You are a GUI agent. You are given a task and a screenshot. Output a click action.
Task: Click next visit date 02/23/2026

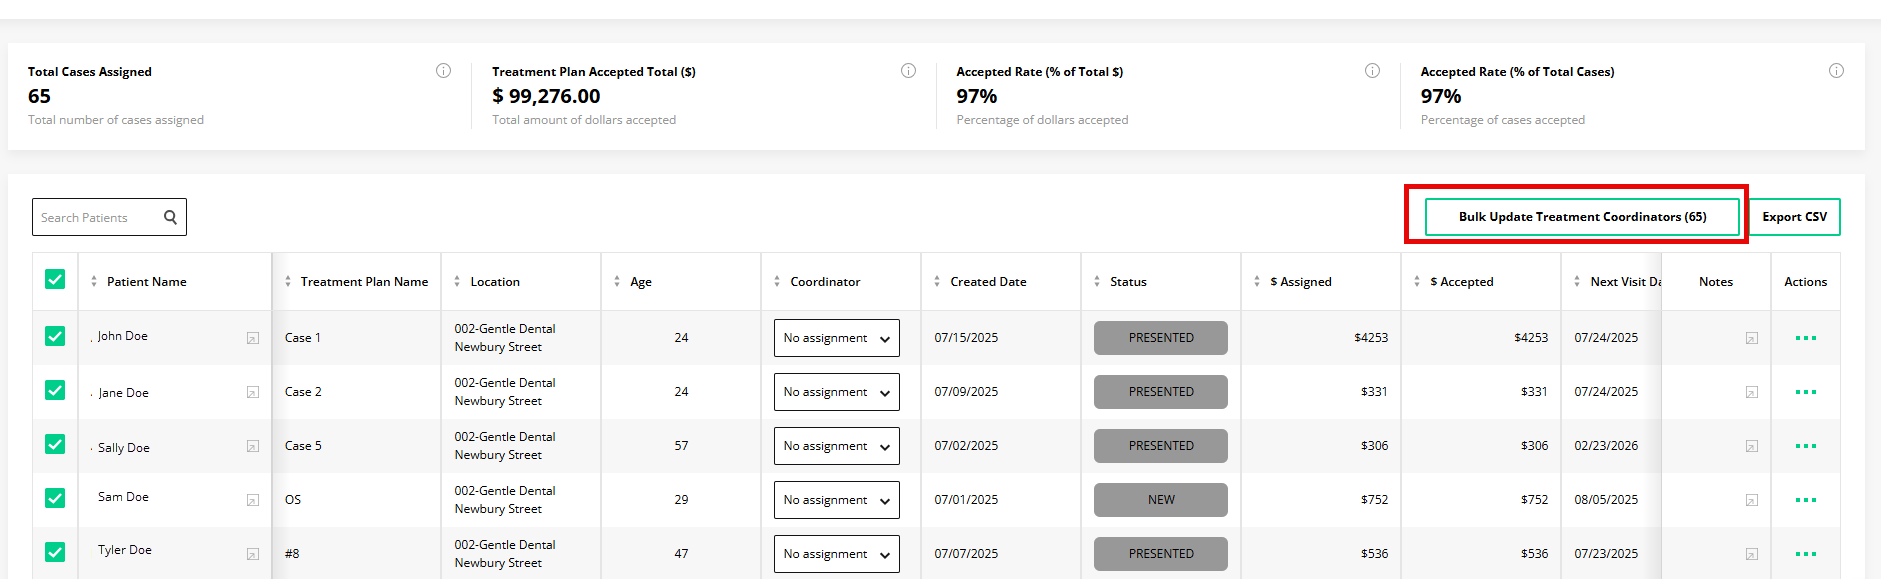tap(1606, 446)
